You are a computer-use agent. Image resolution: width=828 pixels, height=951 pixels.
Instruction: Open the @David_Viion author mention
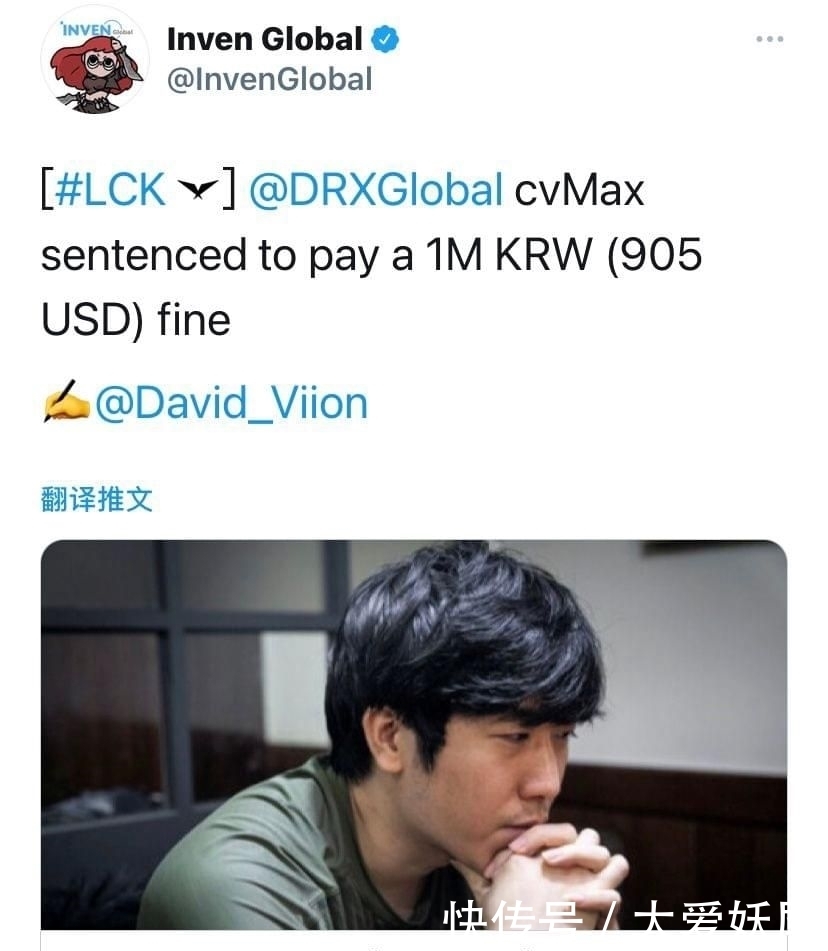pos(231,403)
